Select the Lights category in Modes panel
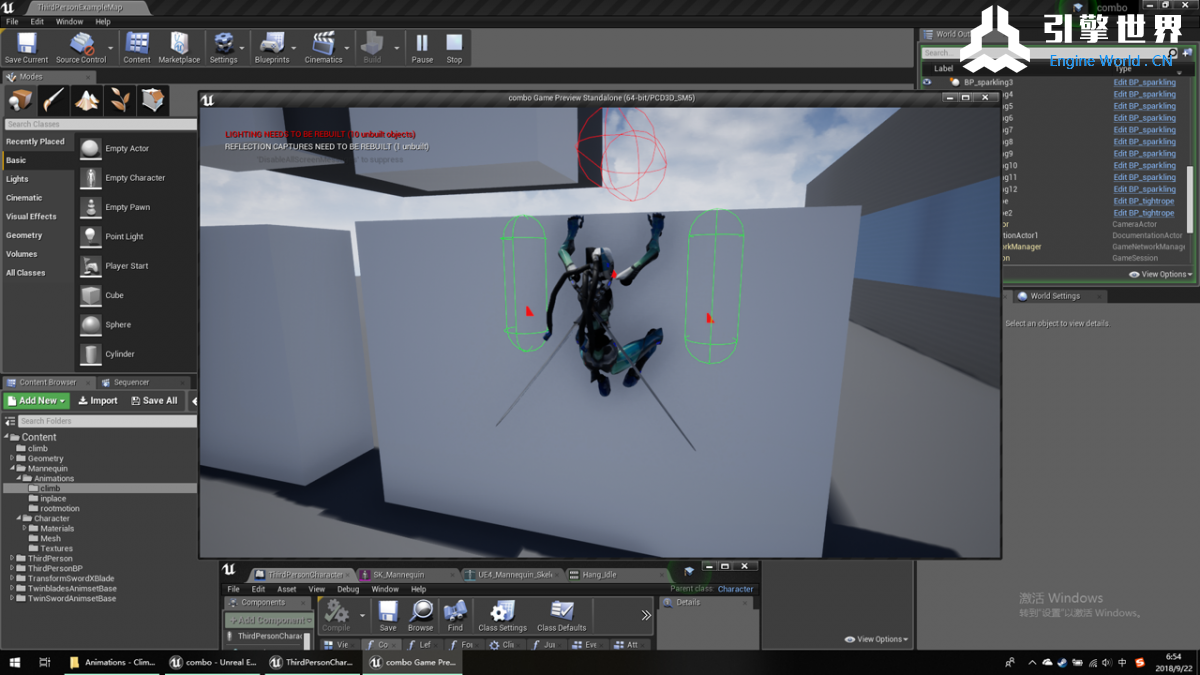Screen dimensions: 1200x675 click(x=17, y=179)
